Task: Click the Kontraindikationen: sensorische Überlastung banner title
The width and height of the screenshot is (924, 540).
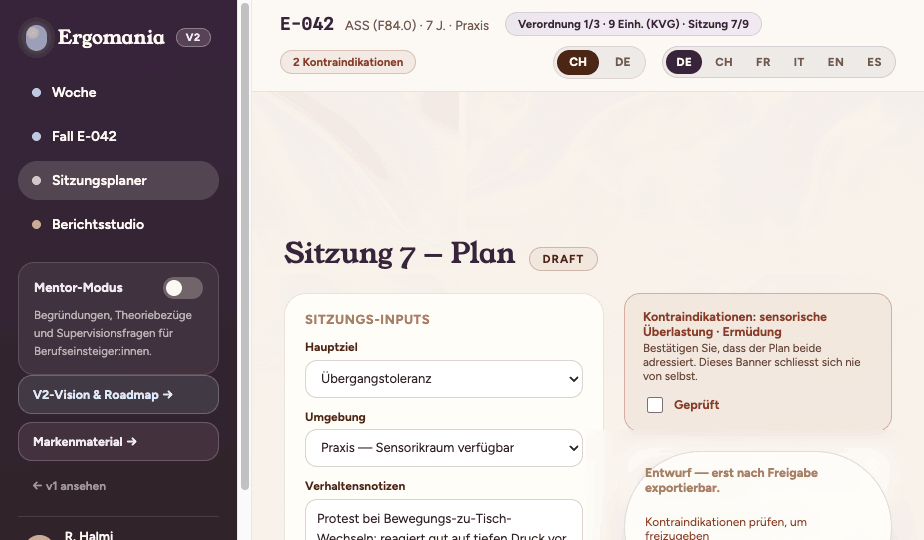Action: (x=735, y=324)
